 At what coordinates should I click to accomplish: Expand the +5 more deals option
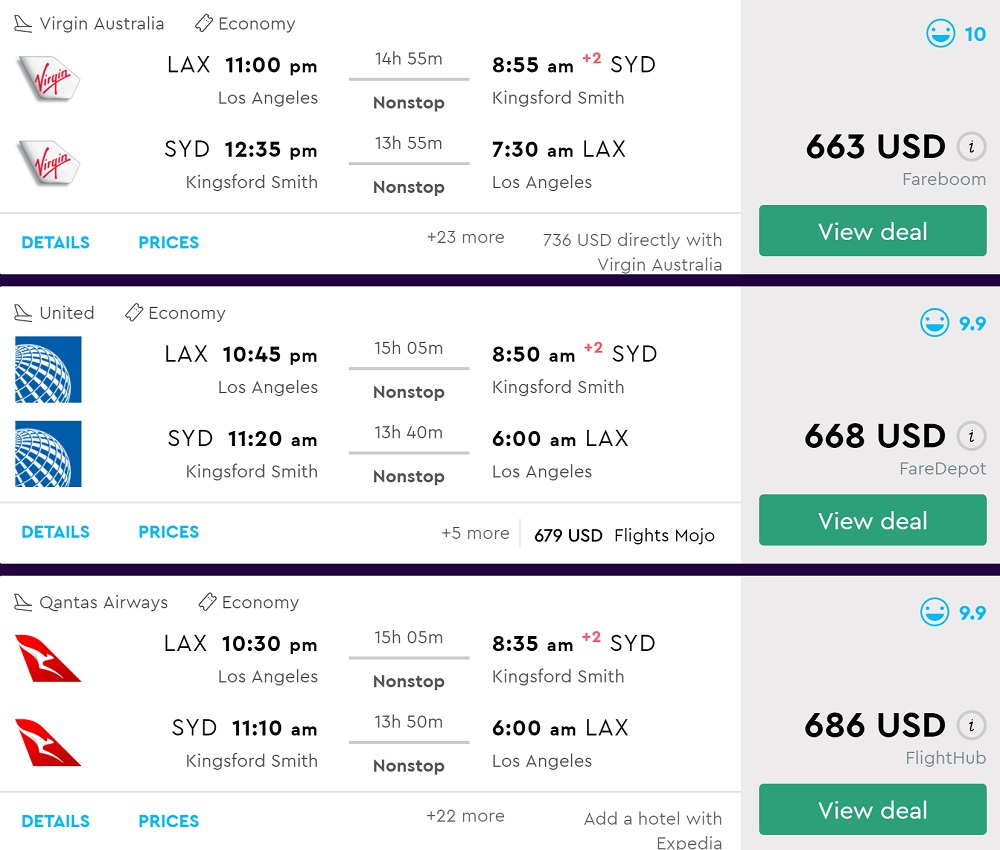(x=475, y=534)
